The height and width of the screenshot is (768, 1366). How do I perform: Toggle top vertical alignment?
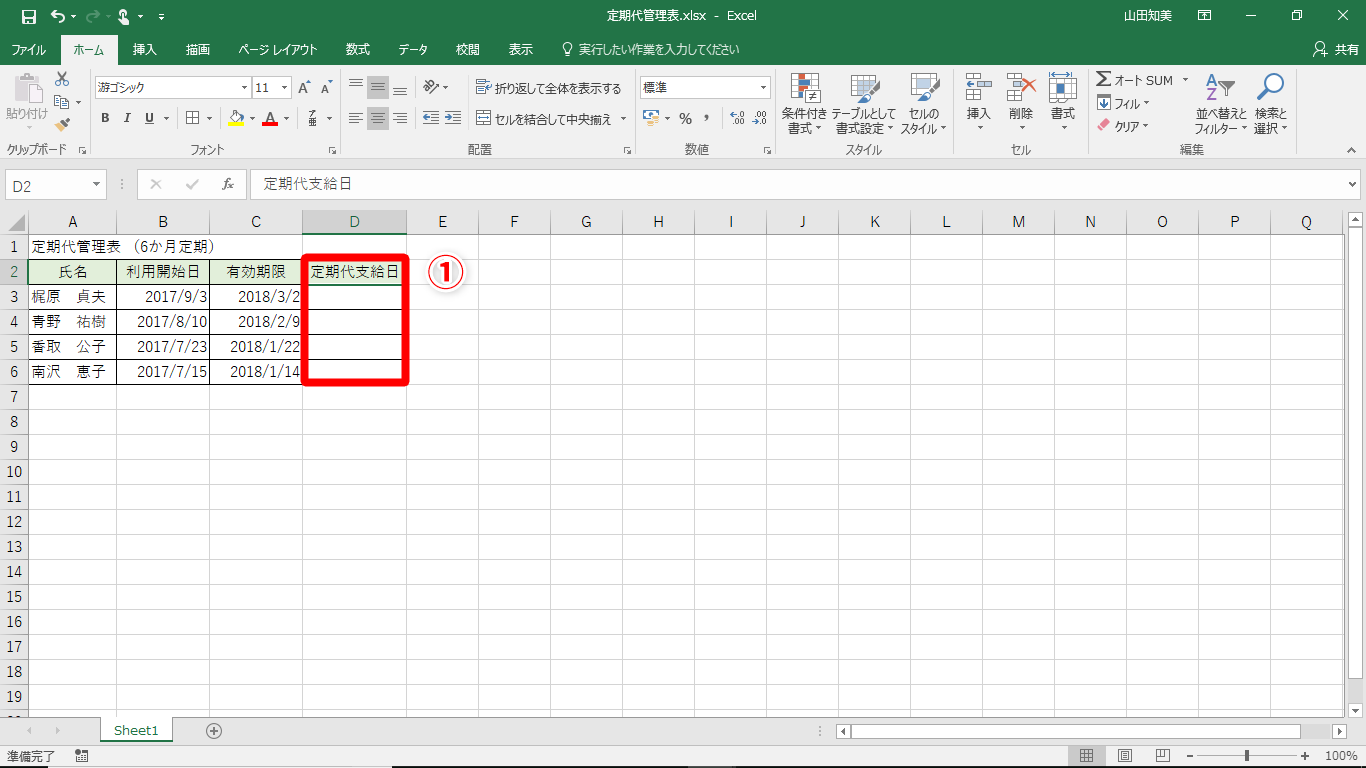(355, 87)
